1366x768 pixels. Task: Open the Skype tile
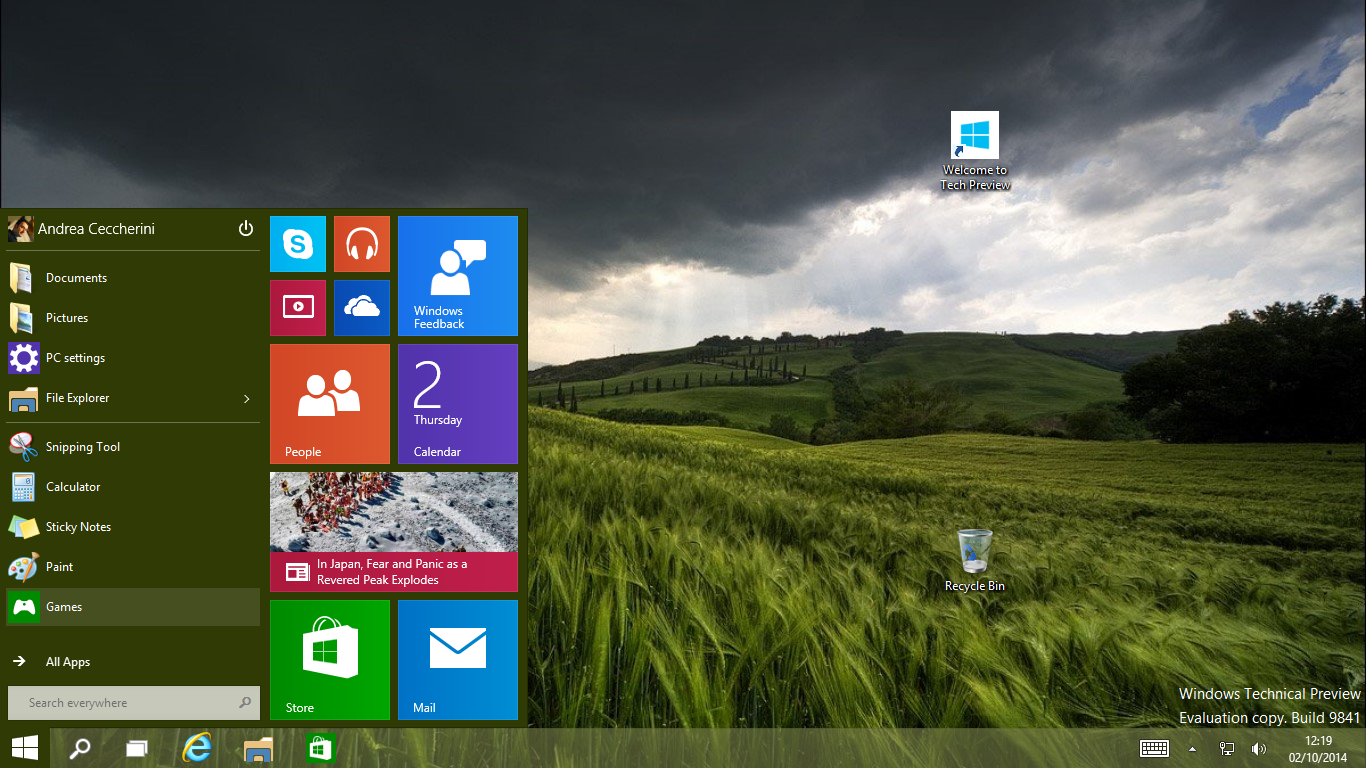298,244
